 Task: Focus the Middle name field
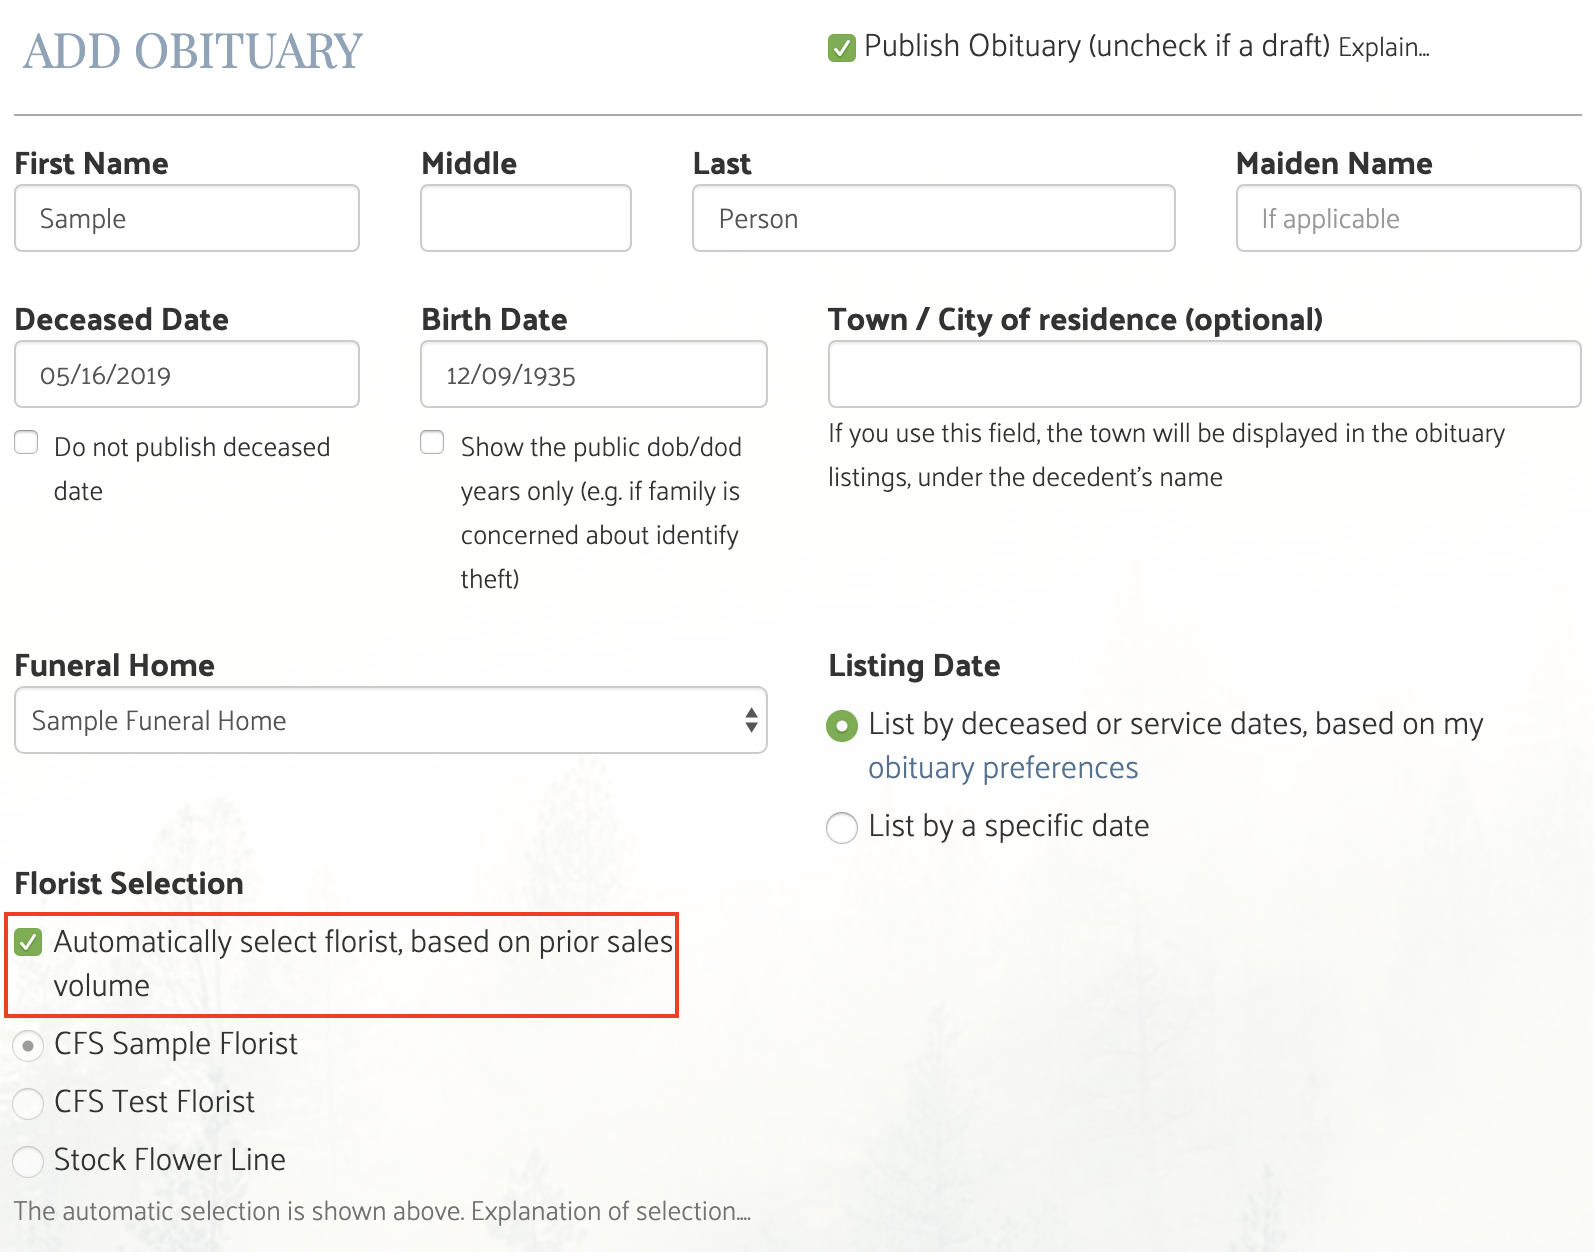pos(526,218)
